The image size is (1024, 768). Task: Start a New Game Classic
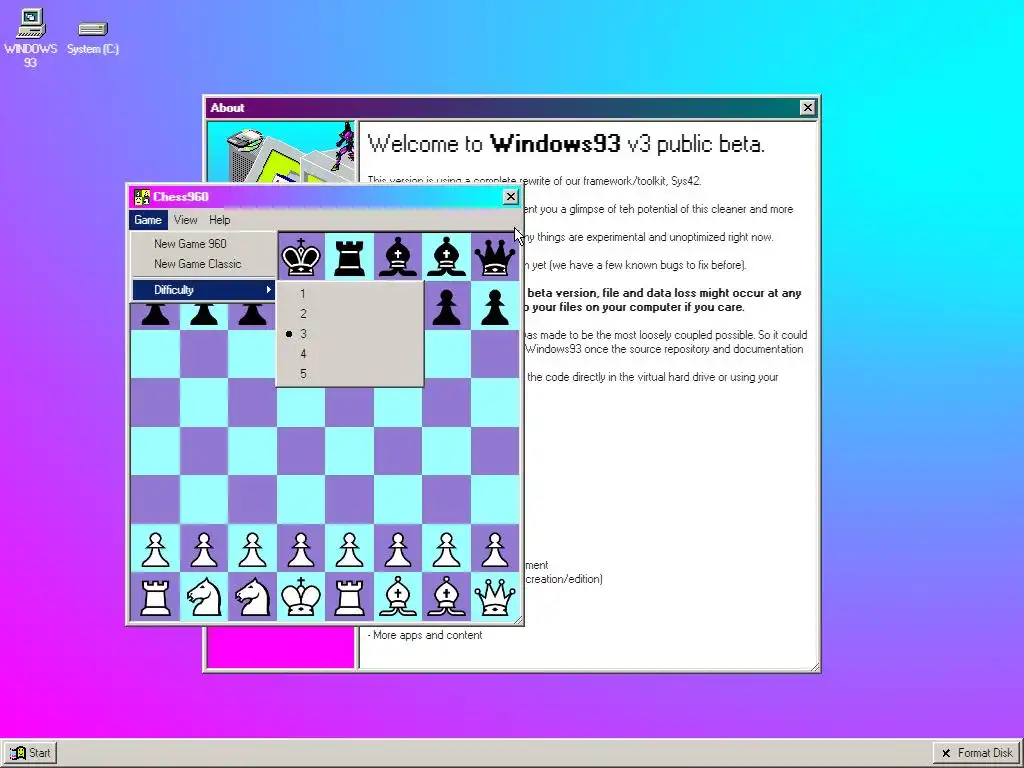204,264
